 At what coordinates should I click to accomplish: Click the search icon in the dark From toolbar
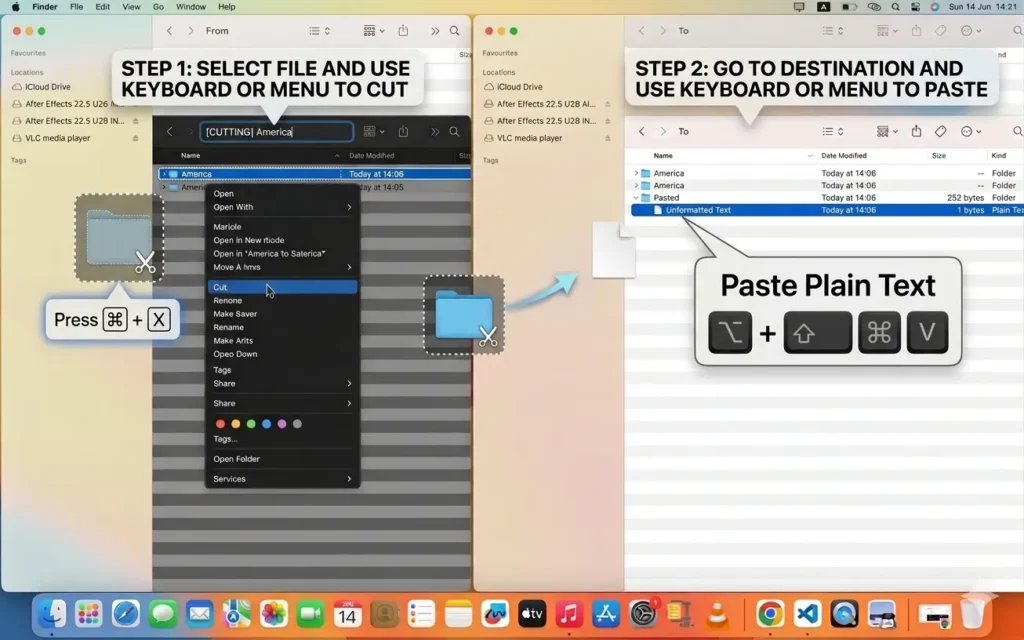[x=454, y=132]
